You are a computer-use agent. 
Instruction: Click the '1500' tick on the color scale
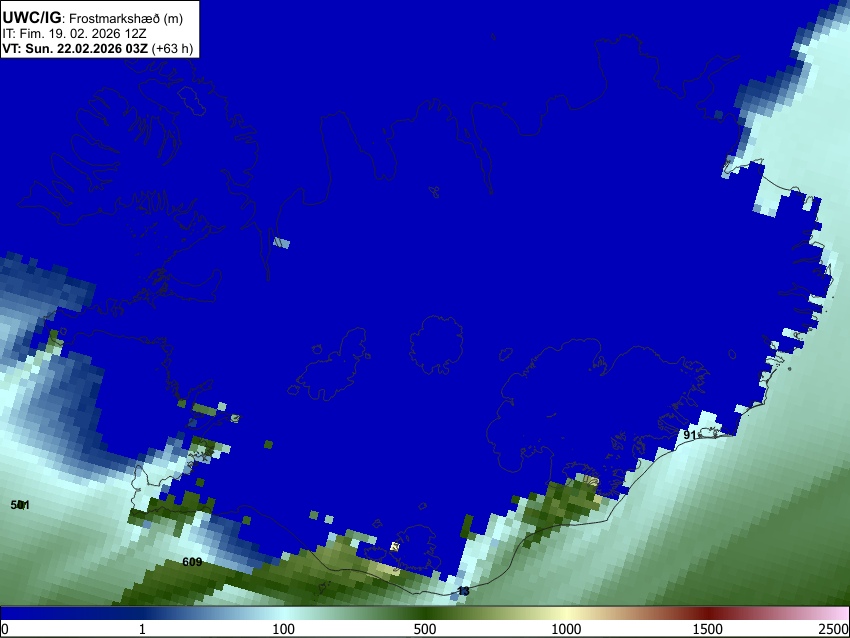click(x=707, y=629)
